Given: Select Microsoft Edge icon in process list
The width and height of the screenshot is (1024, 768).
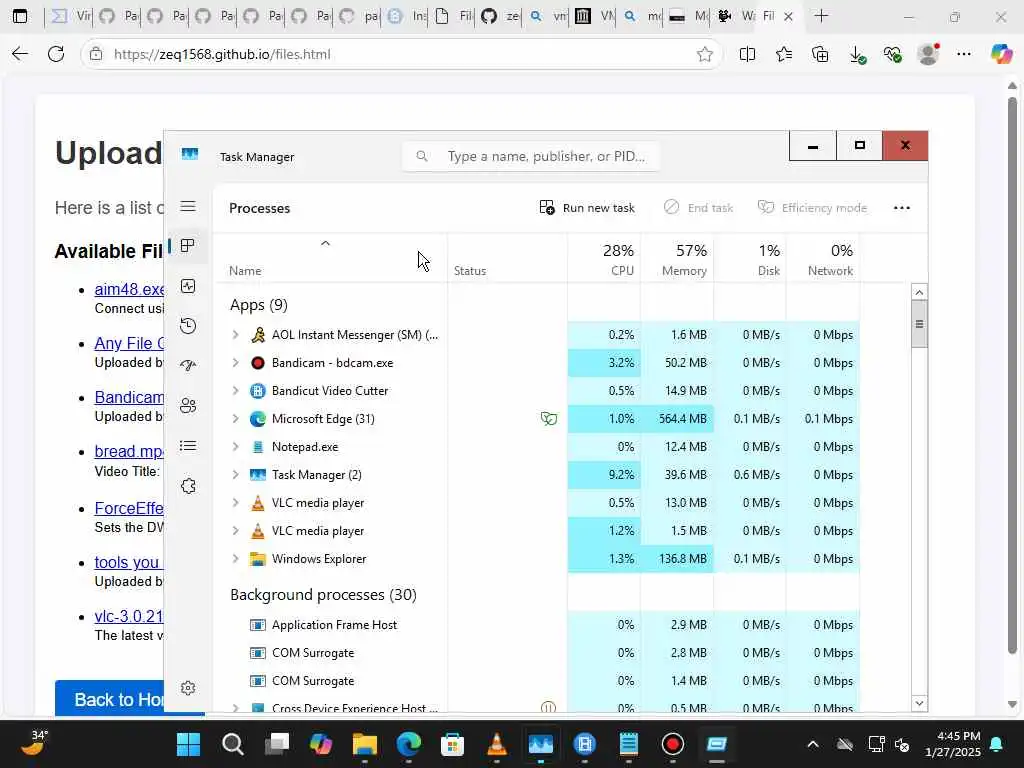Looking at the screenshot, I should pos(258,419).
